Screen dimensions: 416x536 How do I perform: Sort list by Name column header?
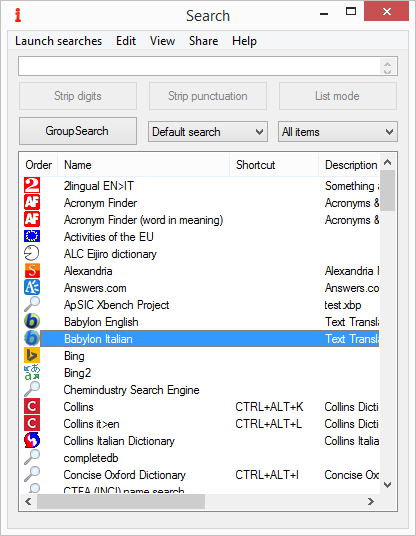[144, 165]
